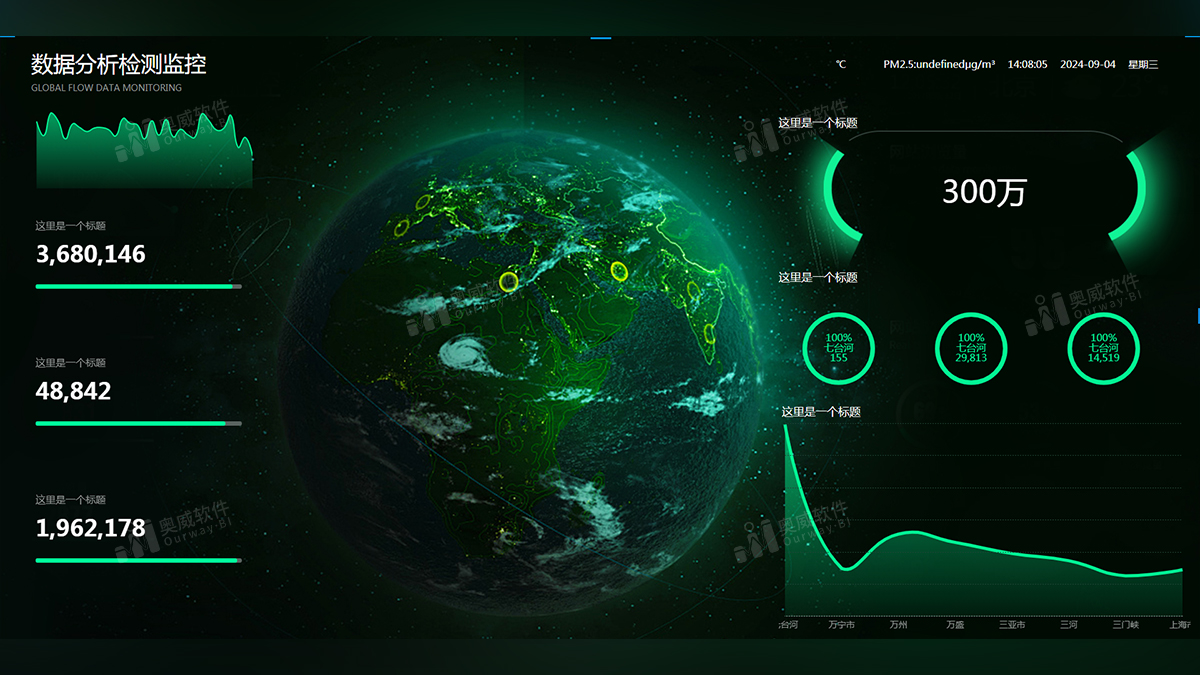Select the ring gauge showing 29,813
1200x675 pixels.
tap(971, 348)
